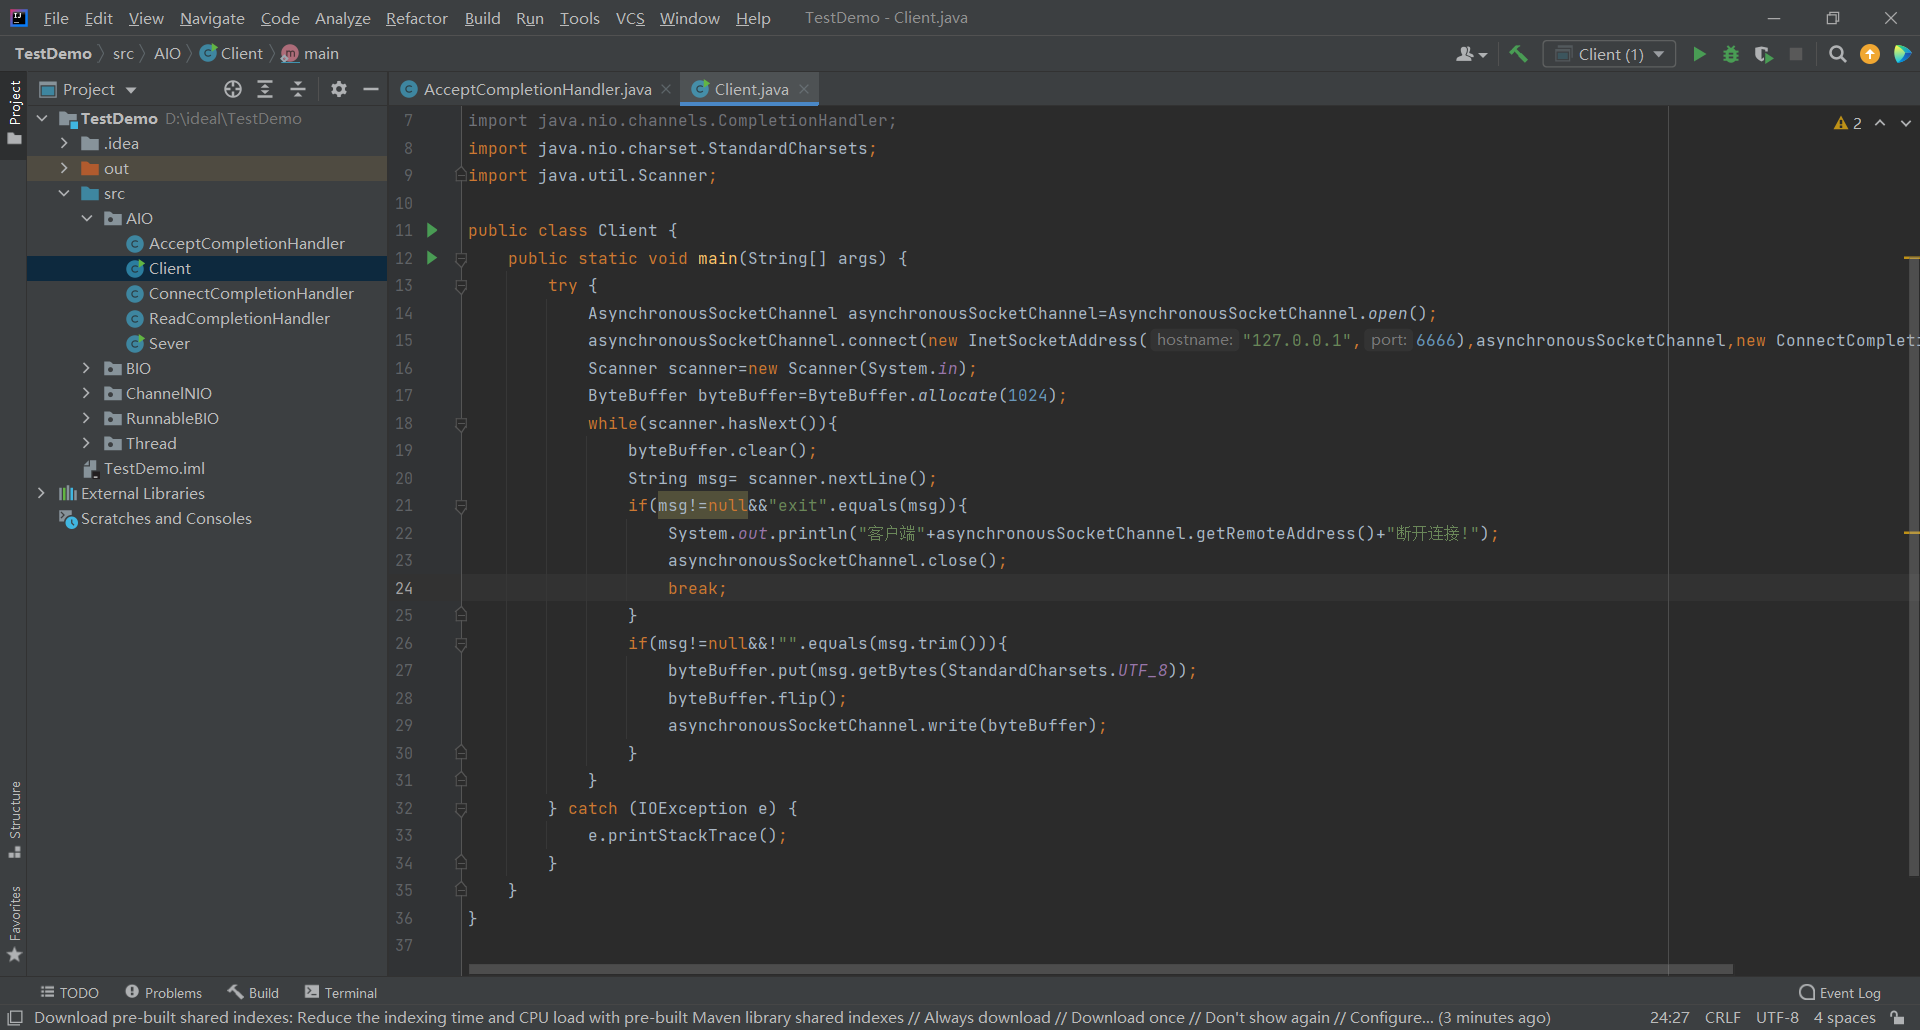Collapse the src folder
The width and height of the screenshot is (1920, 1030).
pos(64,193)
